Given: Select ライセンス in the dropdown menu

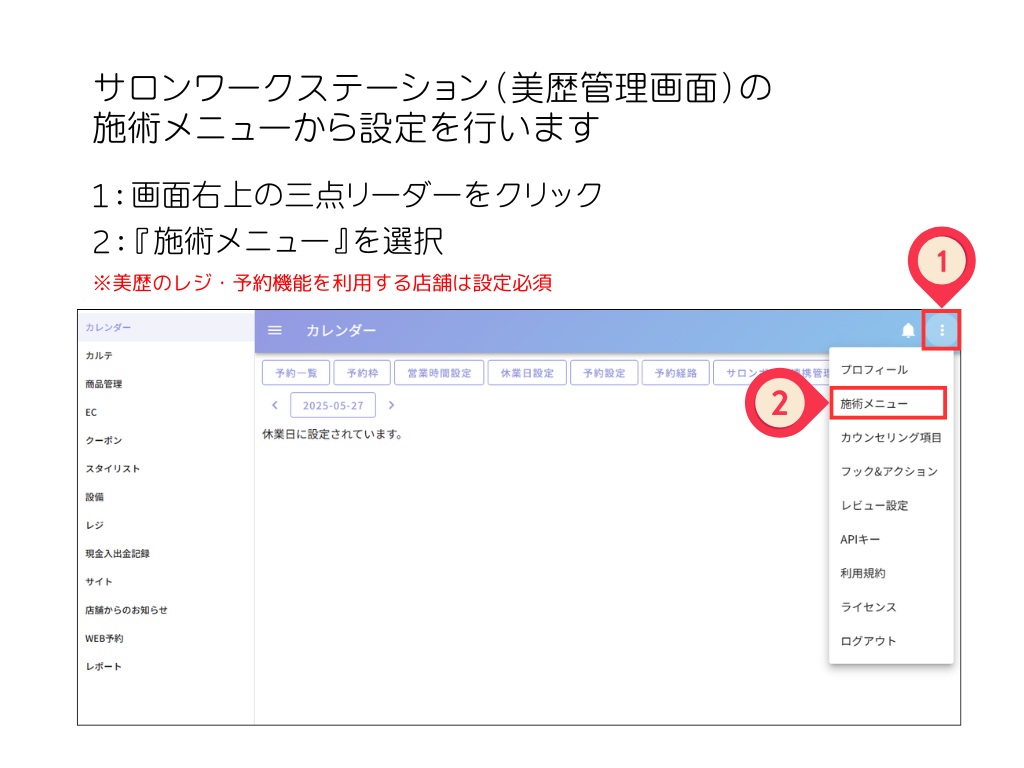Looking at the screenshot, I should [891, 607].
